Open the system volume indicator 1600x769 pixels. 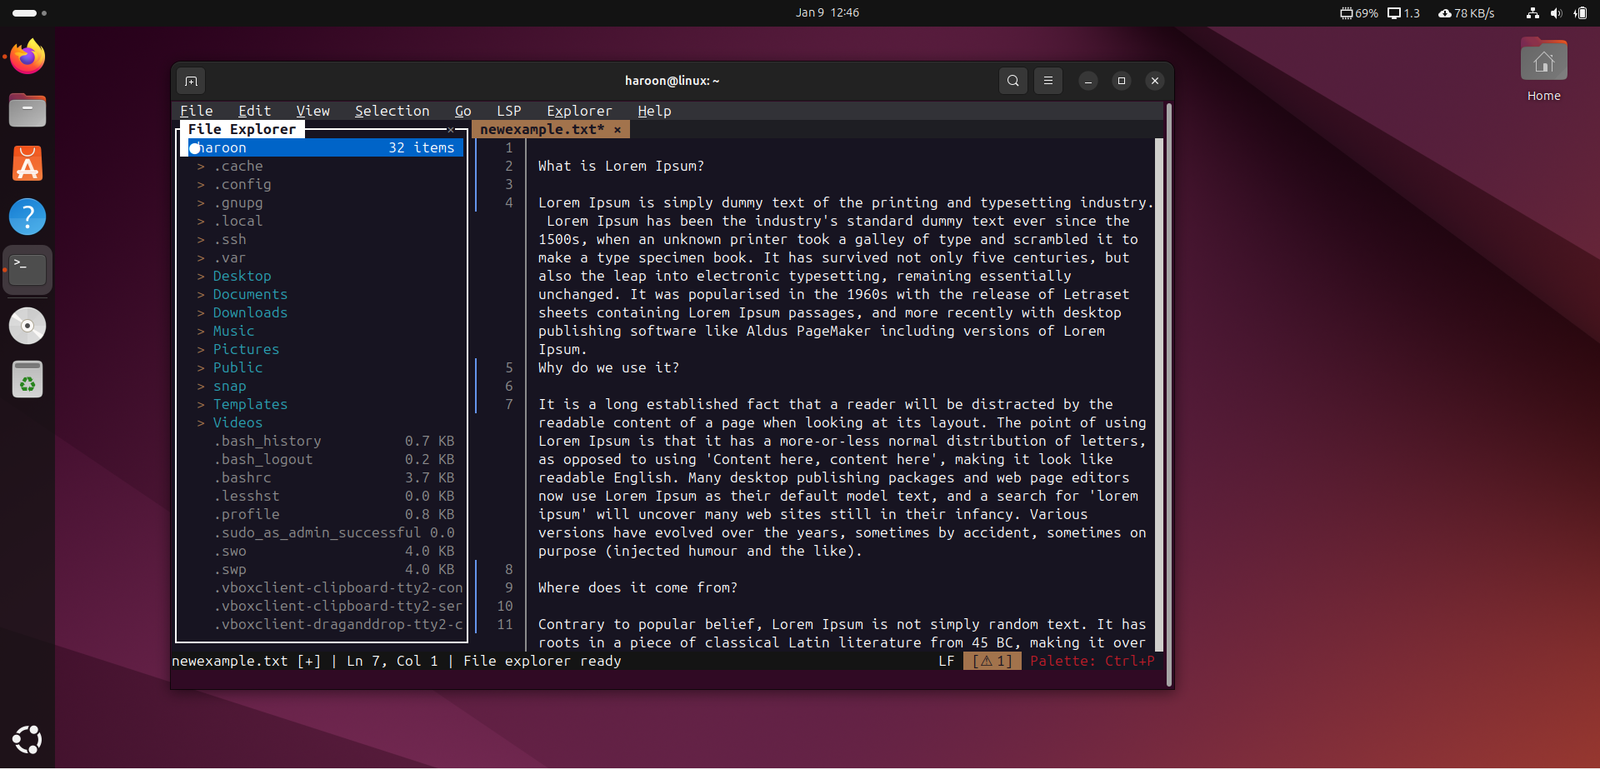(x=1555, y=13)
